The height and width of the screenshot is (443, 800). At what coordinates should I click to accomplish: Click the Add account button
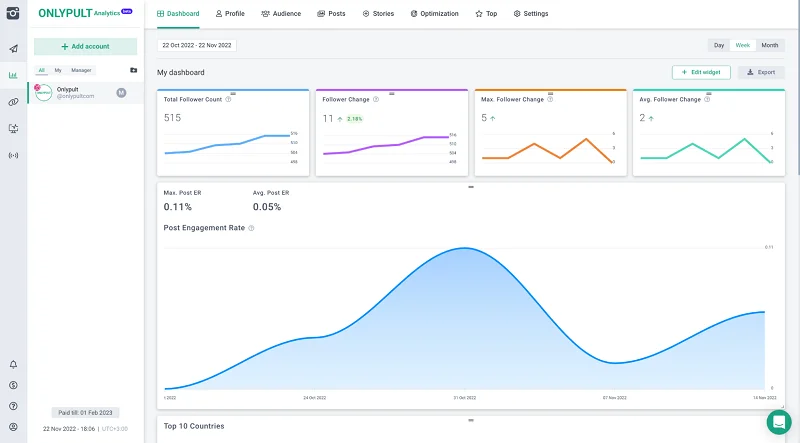85,46
